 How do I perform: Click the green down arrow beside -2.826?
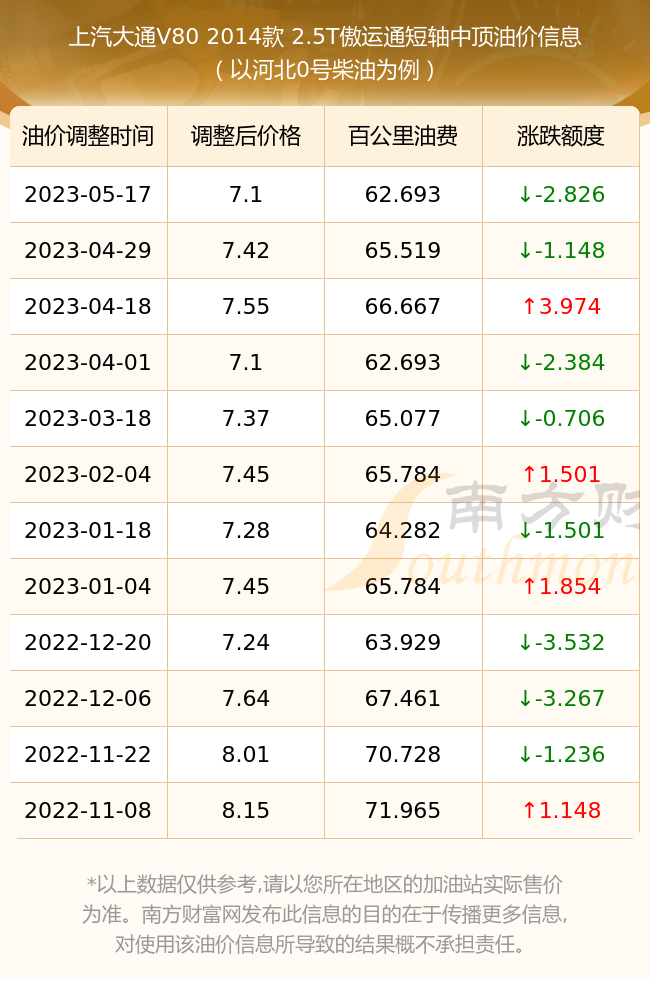coord(525,195)
